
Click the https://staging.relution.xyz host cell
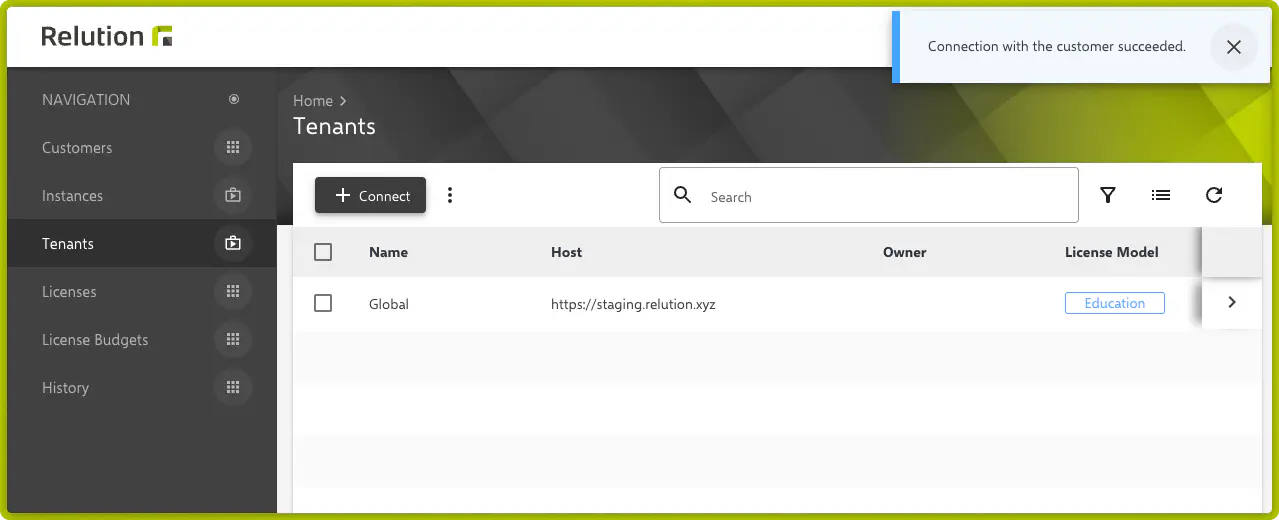[x=633, y=304]
